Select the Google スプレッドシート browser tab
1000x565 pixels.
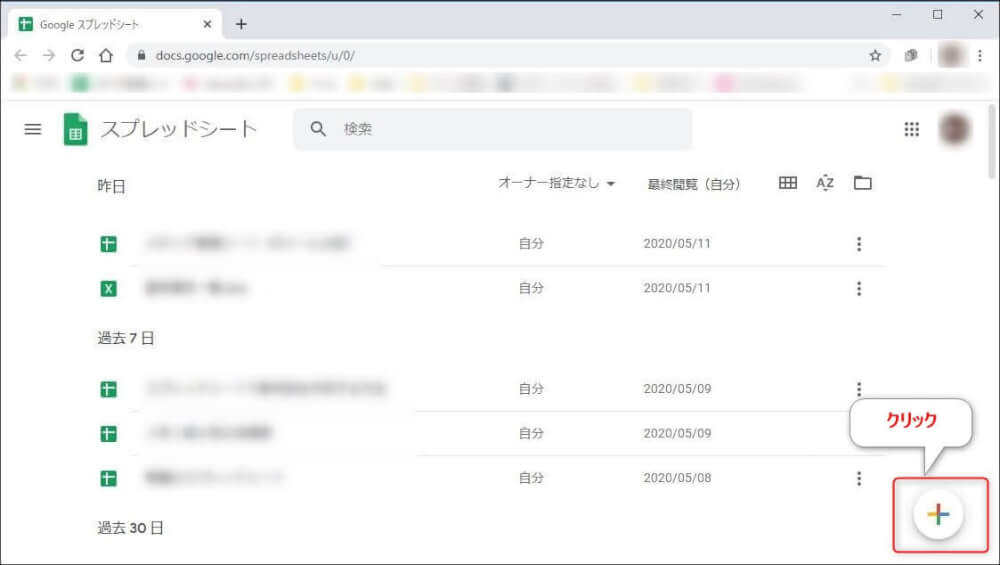pos(110,24)
